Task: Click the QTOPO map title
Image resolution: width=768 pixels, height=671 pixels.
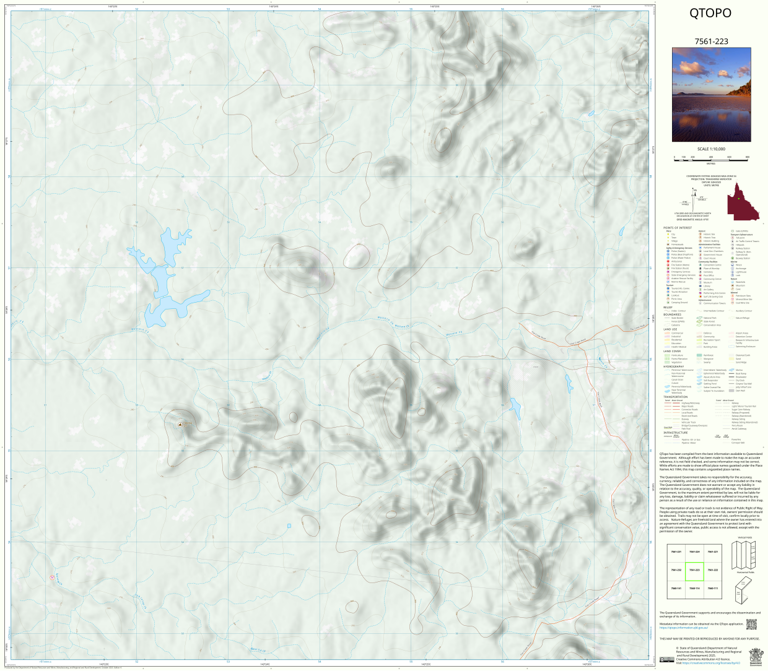Action: 710,13
